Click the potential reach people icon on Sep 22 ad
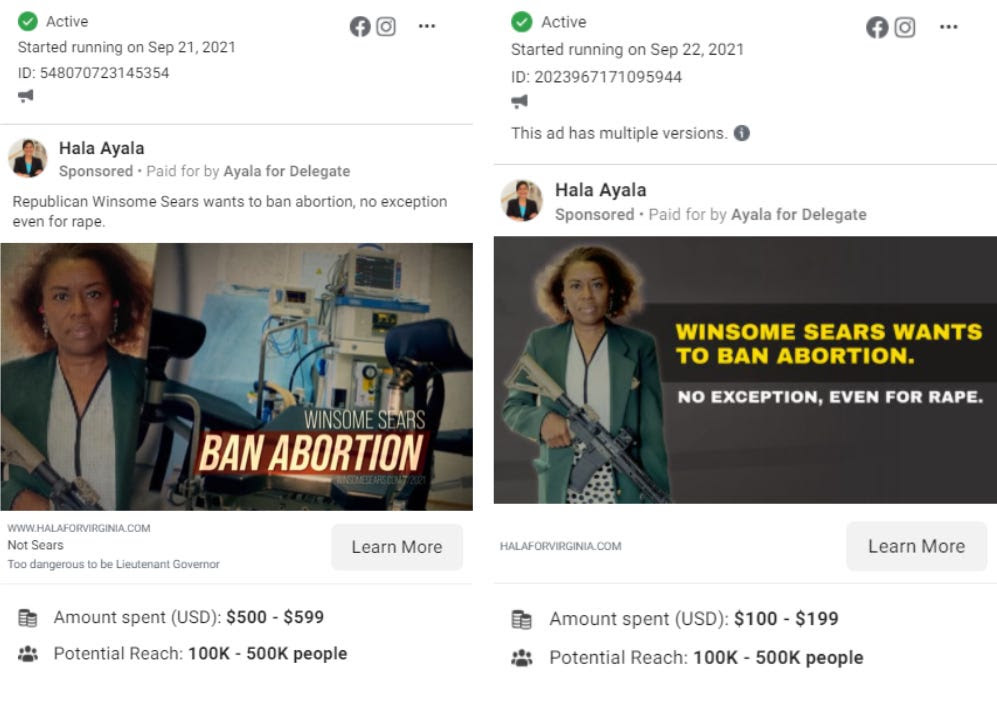 [521, 657]
